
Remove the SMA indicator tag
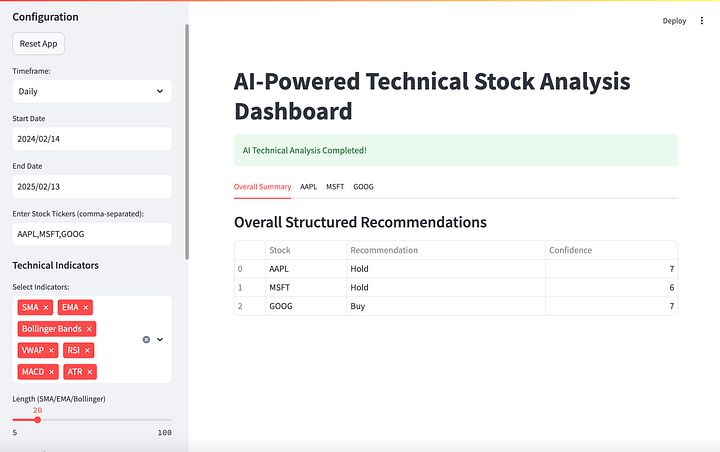(46, 308)
